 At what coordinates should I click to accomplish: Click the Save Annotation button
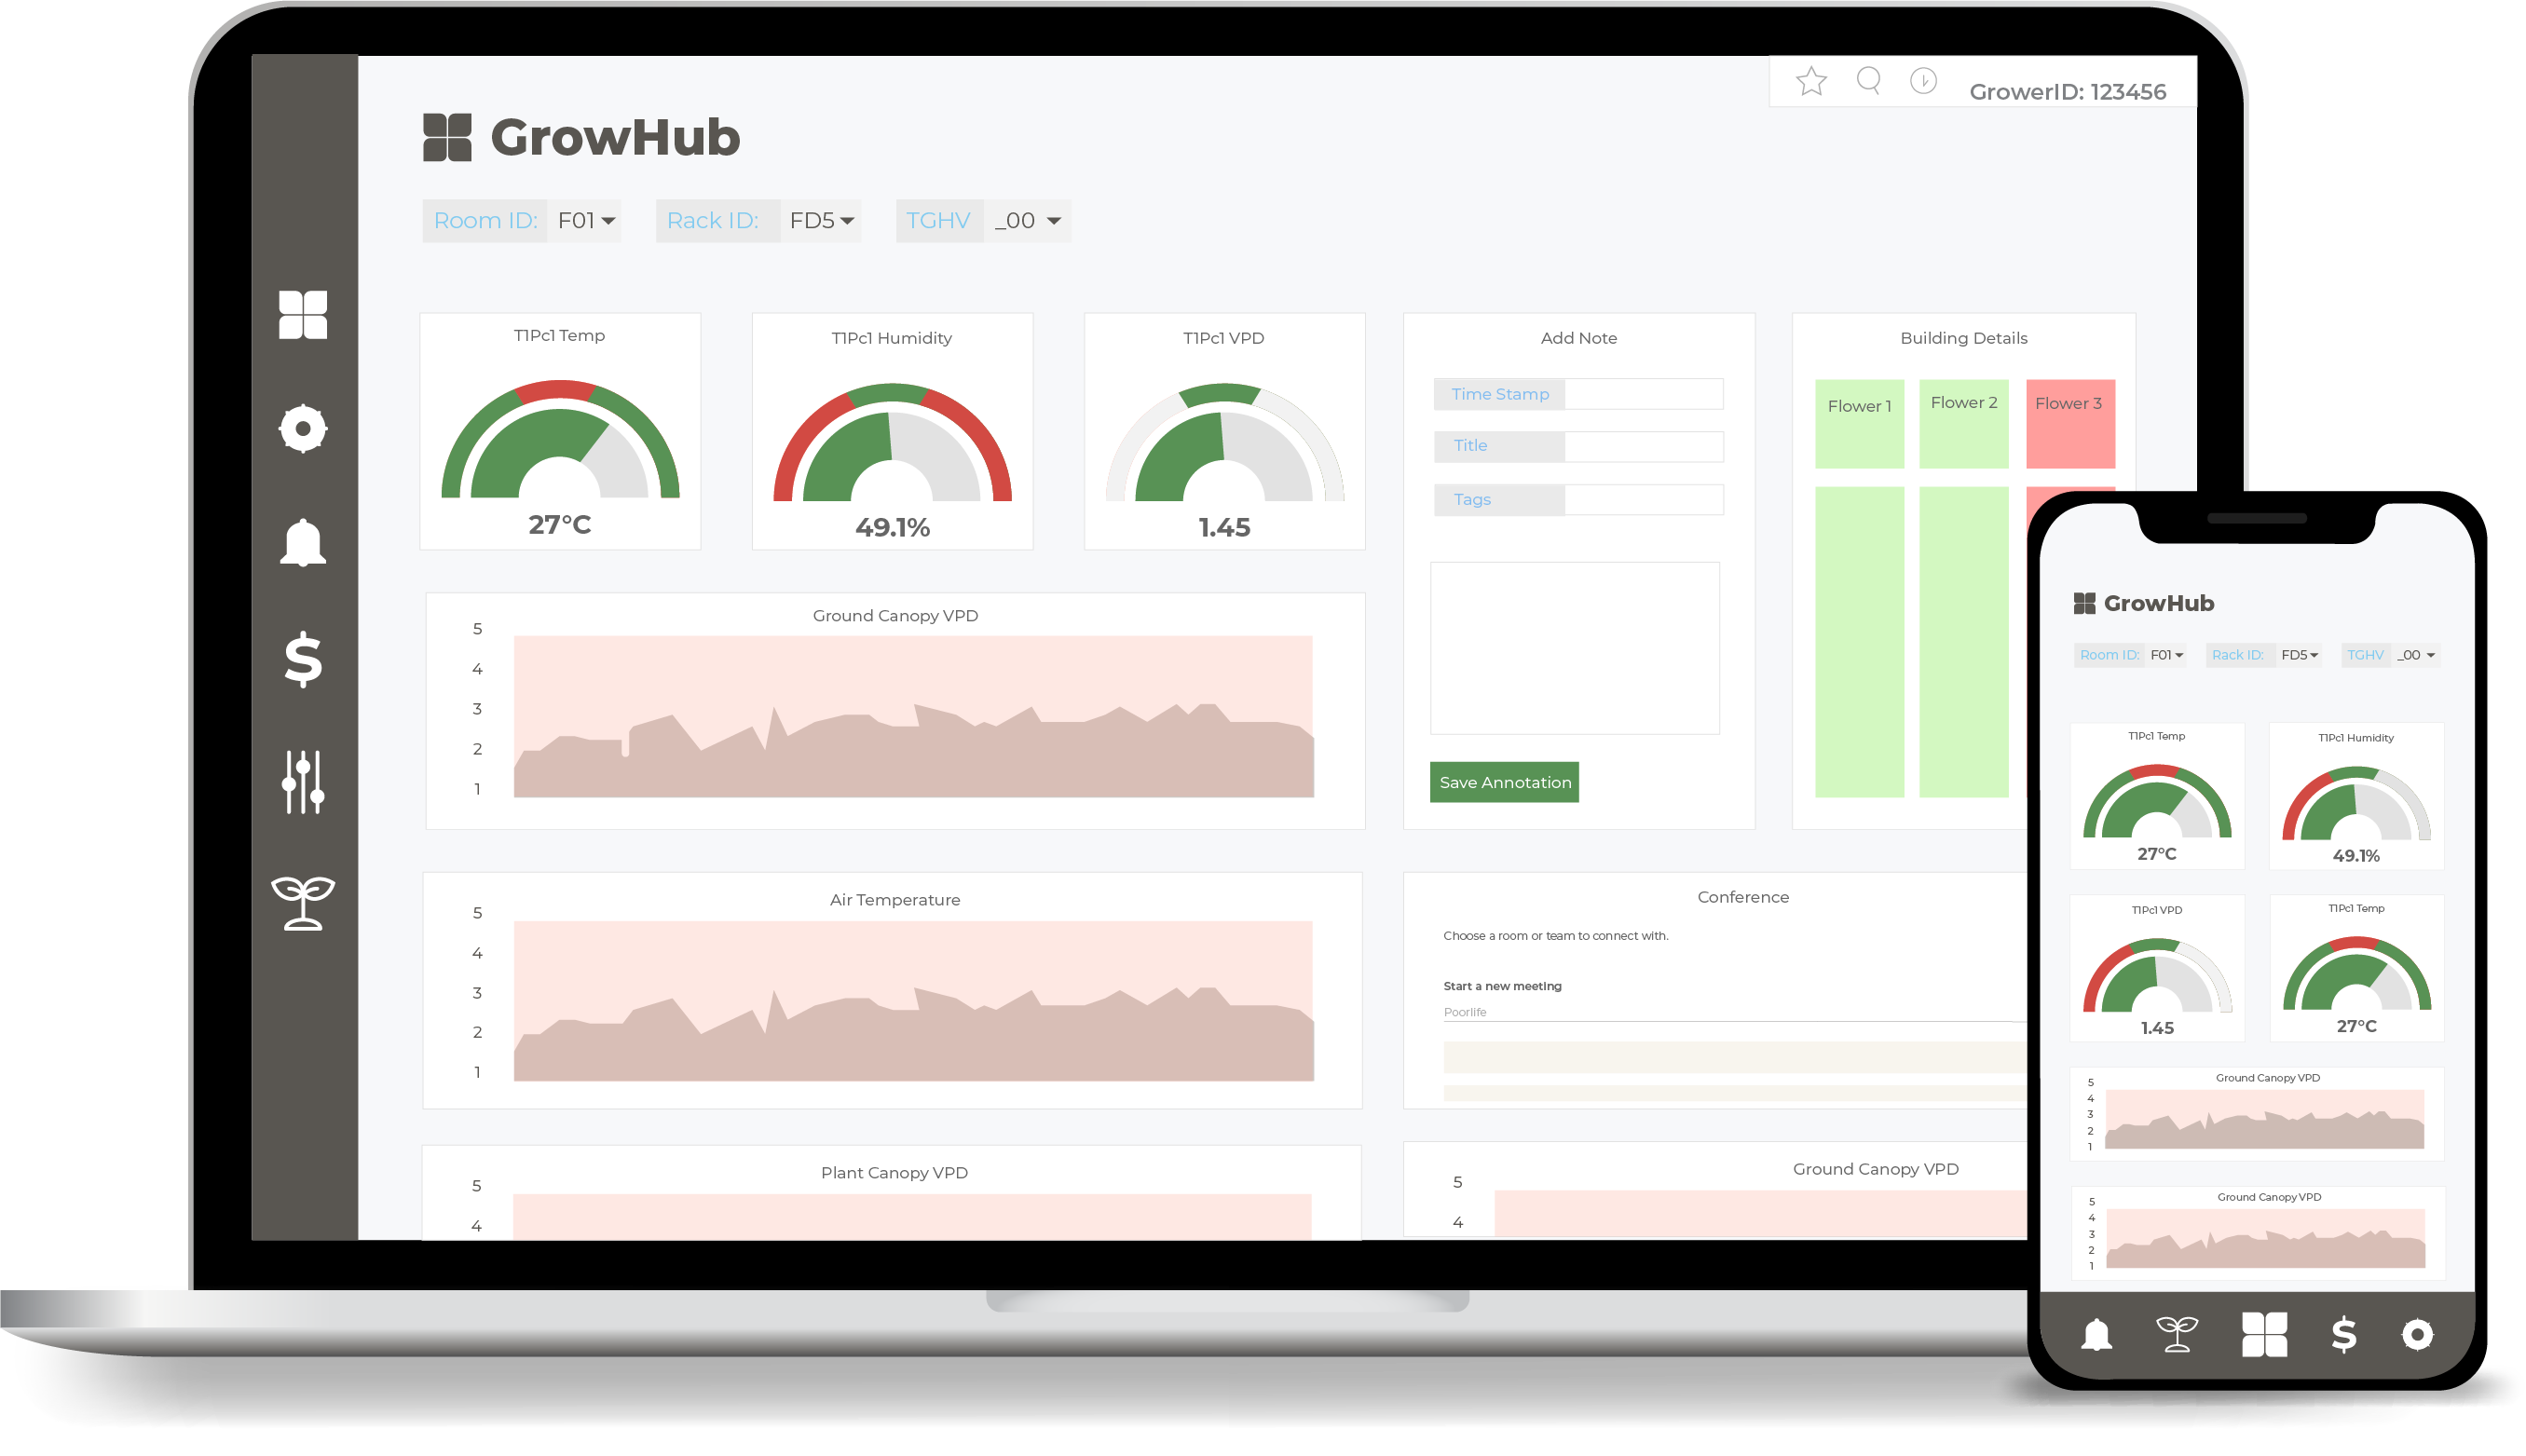click(x=1504, y=782)
